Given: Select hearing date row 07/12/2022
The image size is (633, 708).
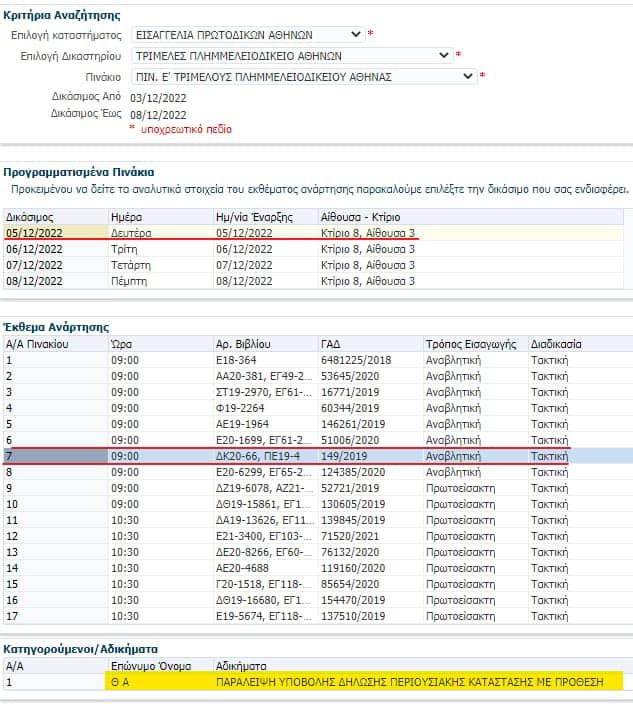Looking at the screenshot, I should (x=313, y=265).
